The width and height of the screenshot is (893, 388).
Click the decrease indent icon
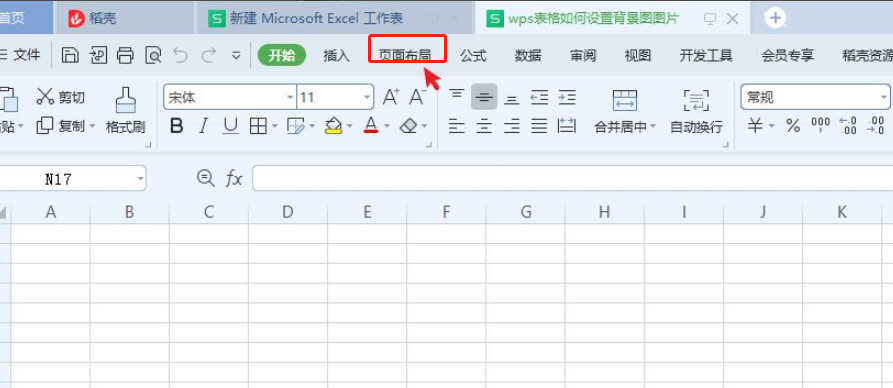pos(539,97)
